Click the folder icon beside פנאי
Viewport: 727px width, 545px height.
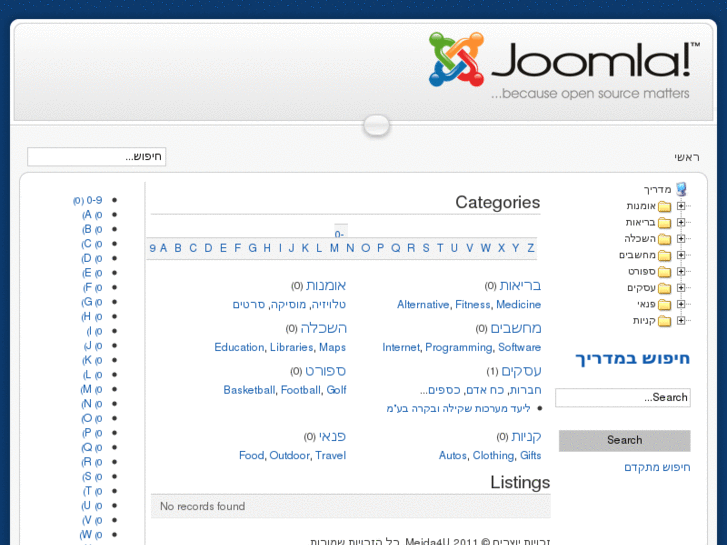[664, 304]
